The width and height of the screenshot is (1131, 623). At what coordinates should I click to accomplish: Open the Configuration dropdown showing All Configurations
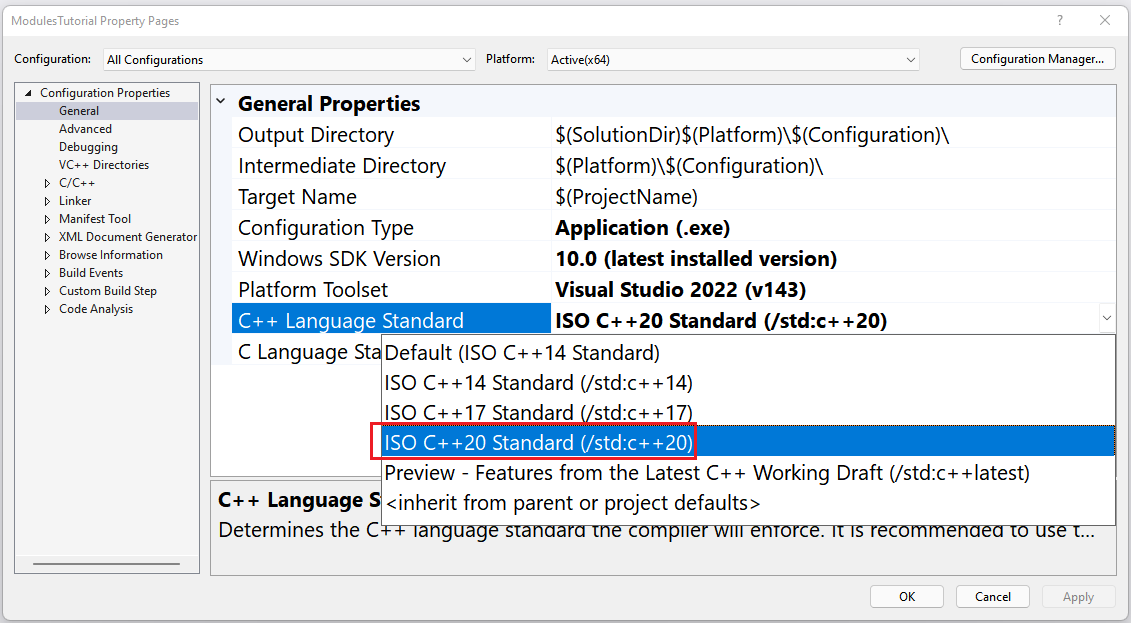click(467, 59)
